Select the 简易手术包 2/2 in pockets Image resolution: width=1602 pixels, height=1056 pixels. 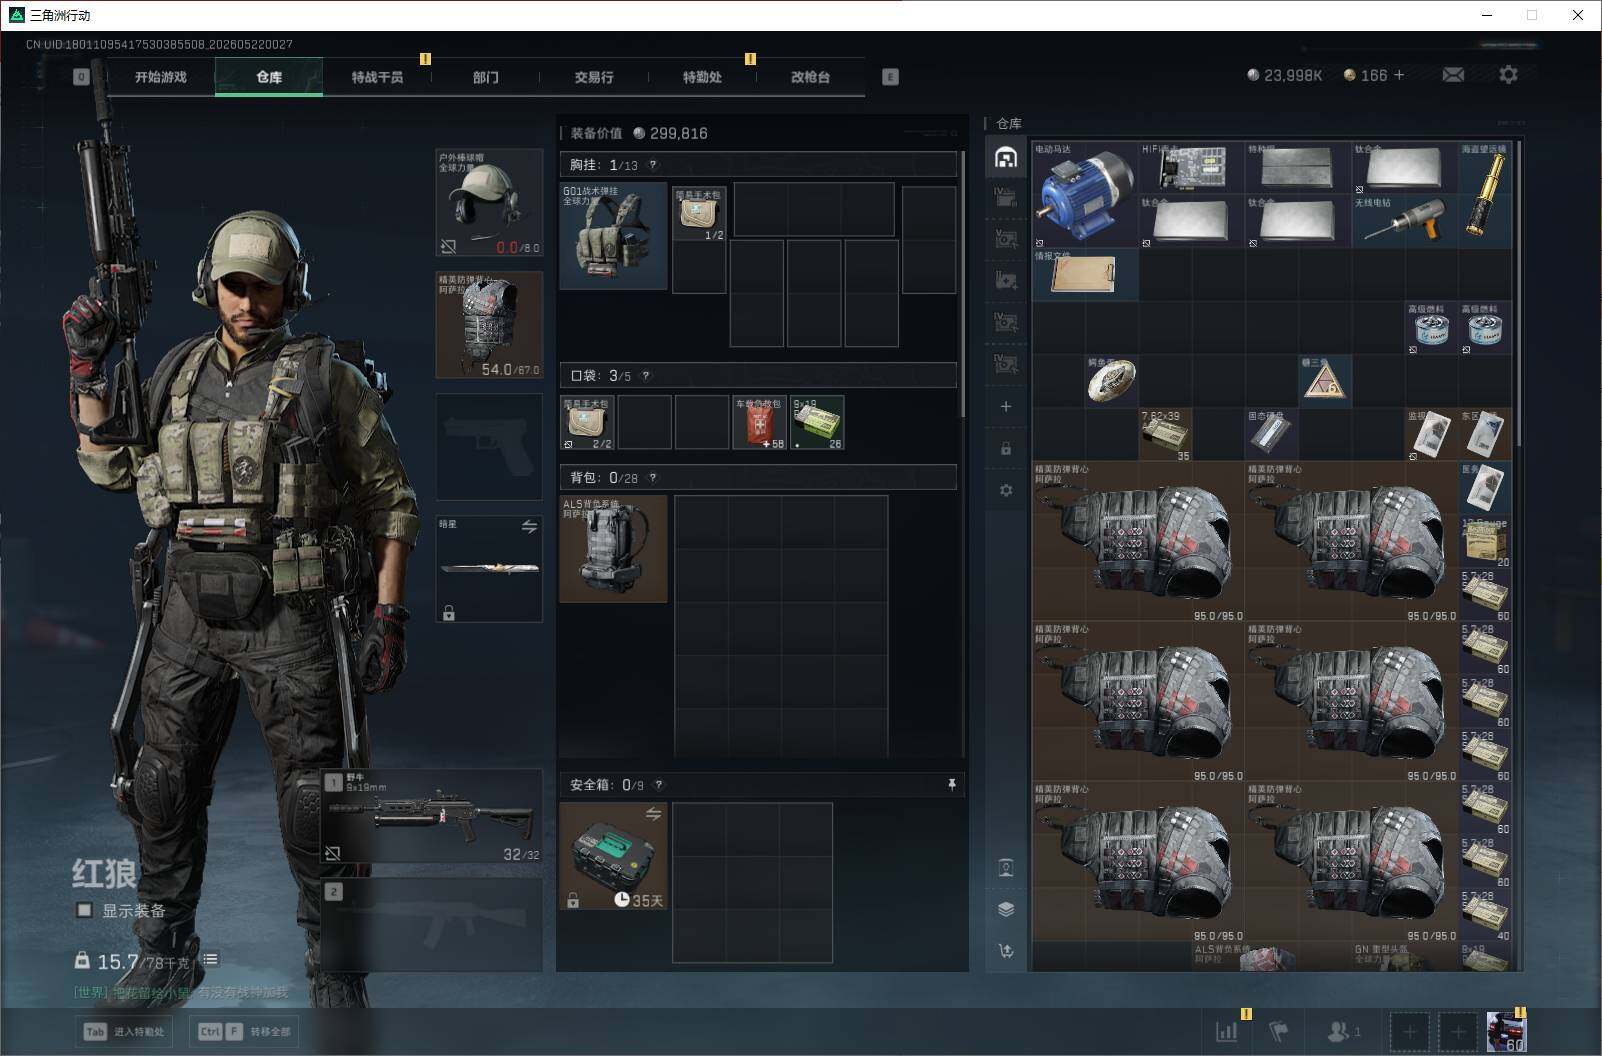point(587,422)
